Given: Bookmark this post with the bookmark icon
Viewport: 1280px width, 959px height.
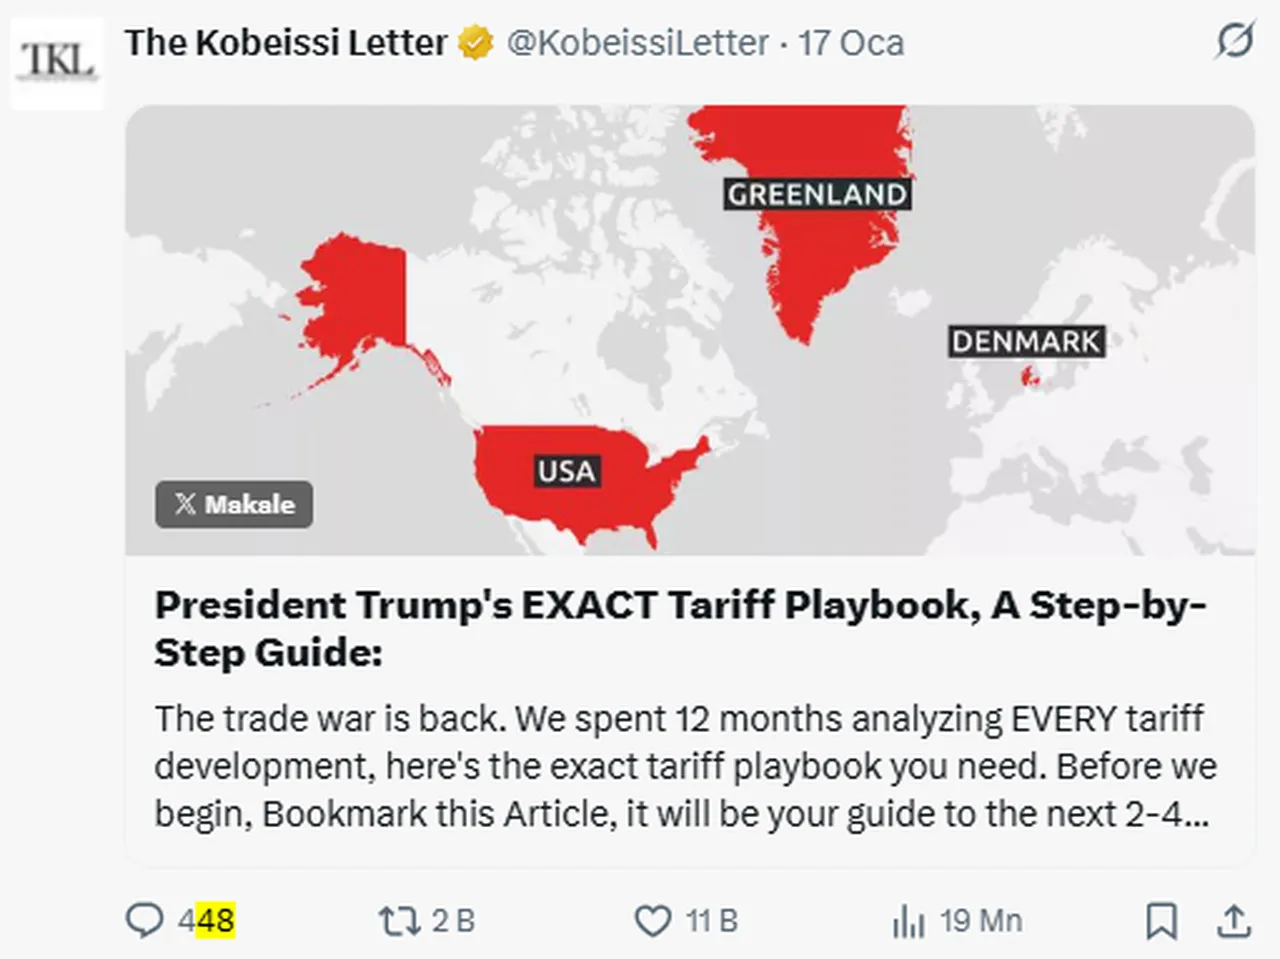Looking at the screenshot, I should (x=1161, y=920).
